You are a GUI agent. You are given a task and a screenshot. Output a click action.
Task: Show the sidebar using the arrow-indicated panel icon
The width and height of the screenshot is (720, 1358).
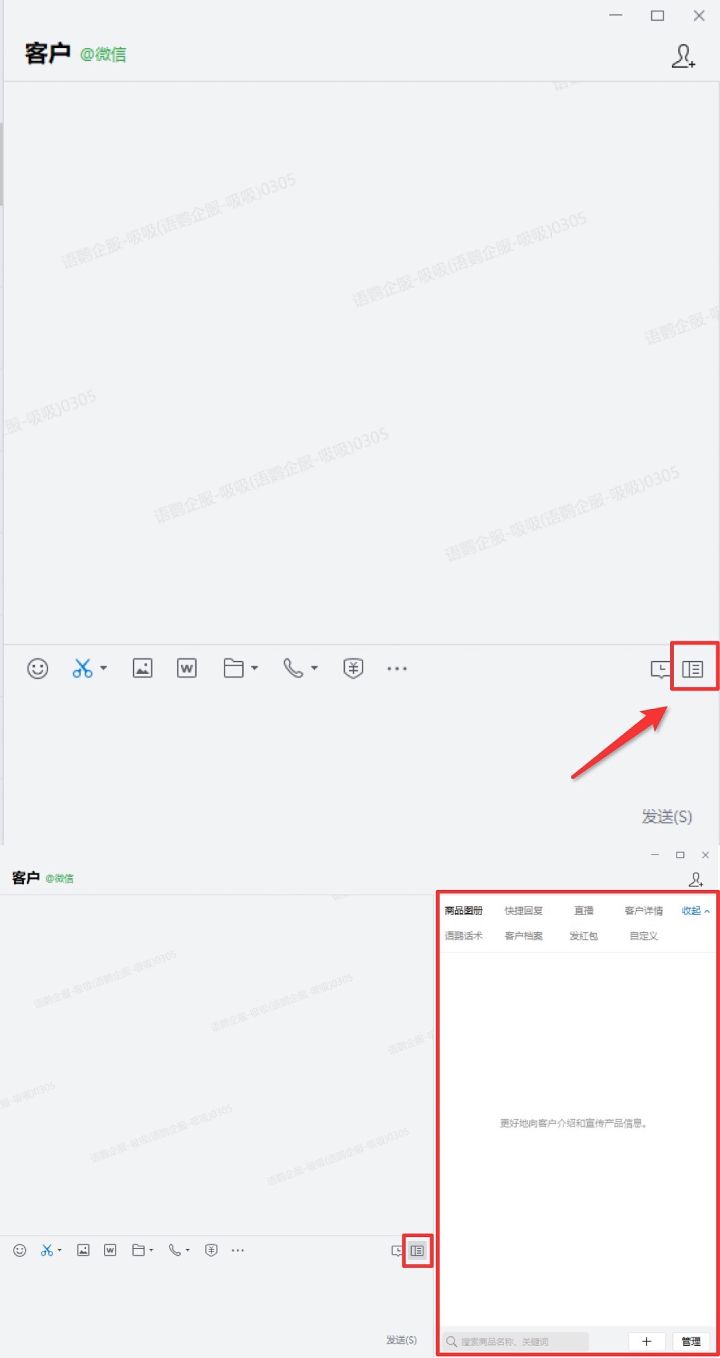(692, 669)
